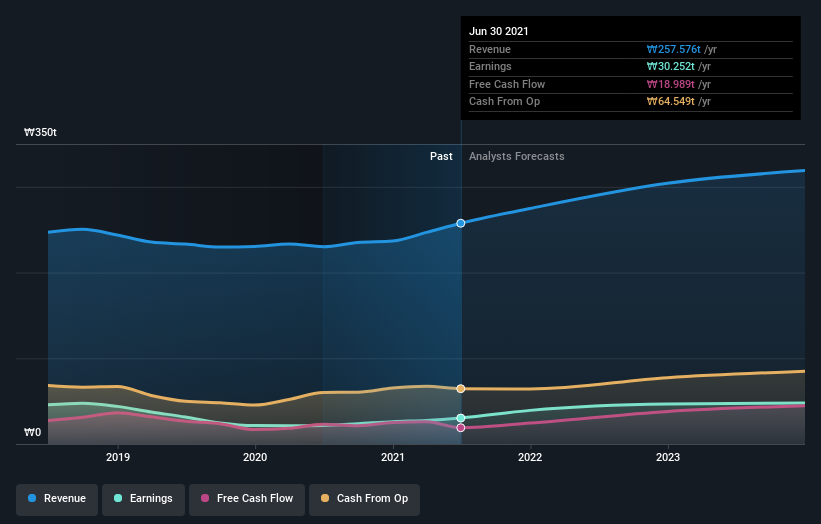Select the 2019 axis label
821x524 pixels.
pos(118,458)
